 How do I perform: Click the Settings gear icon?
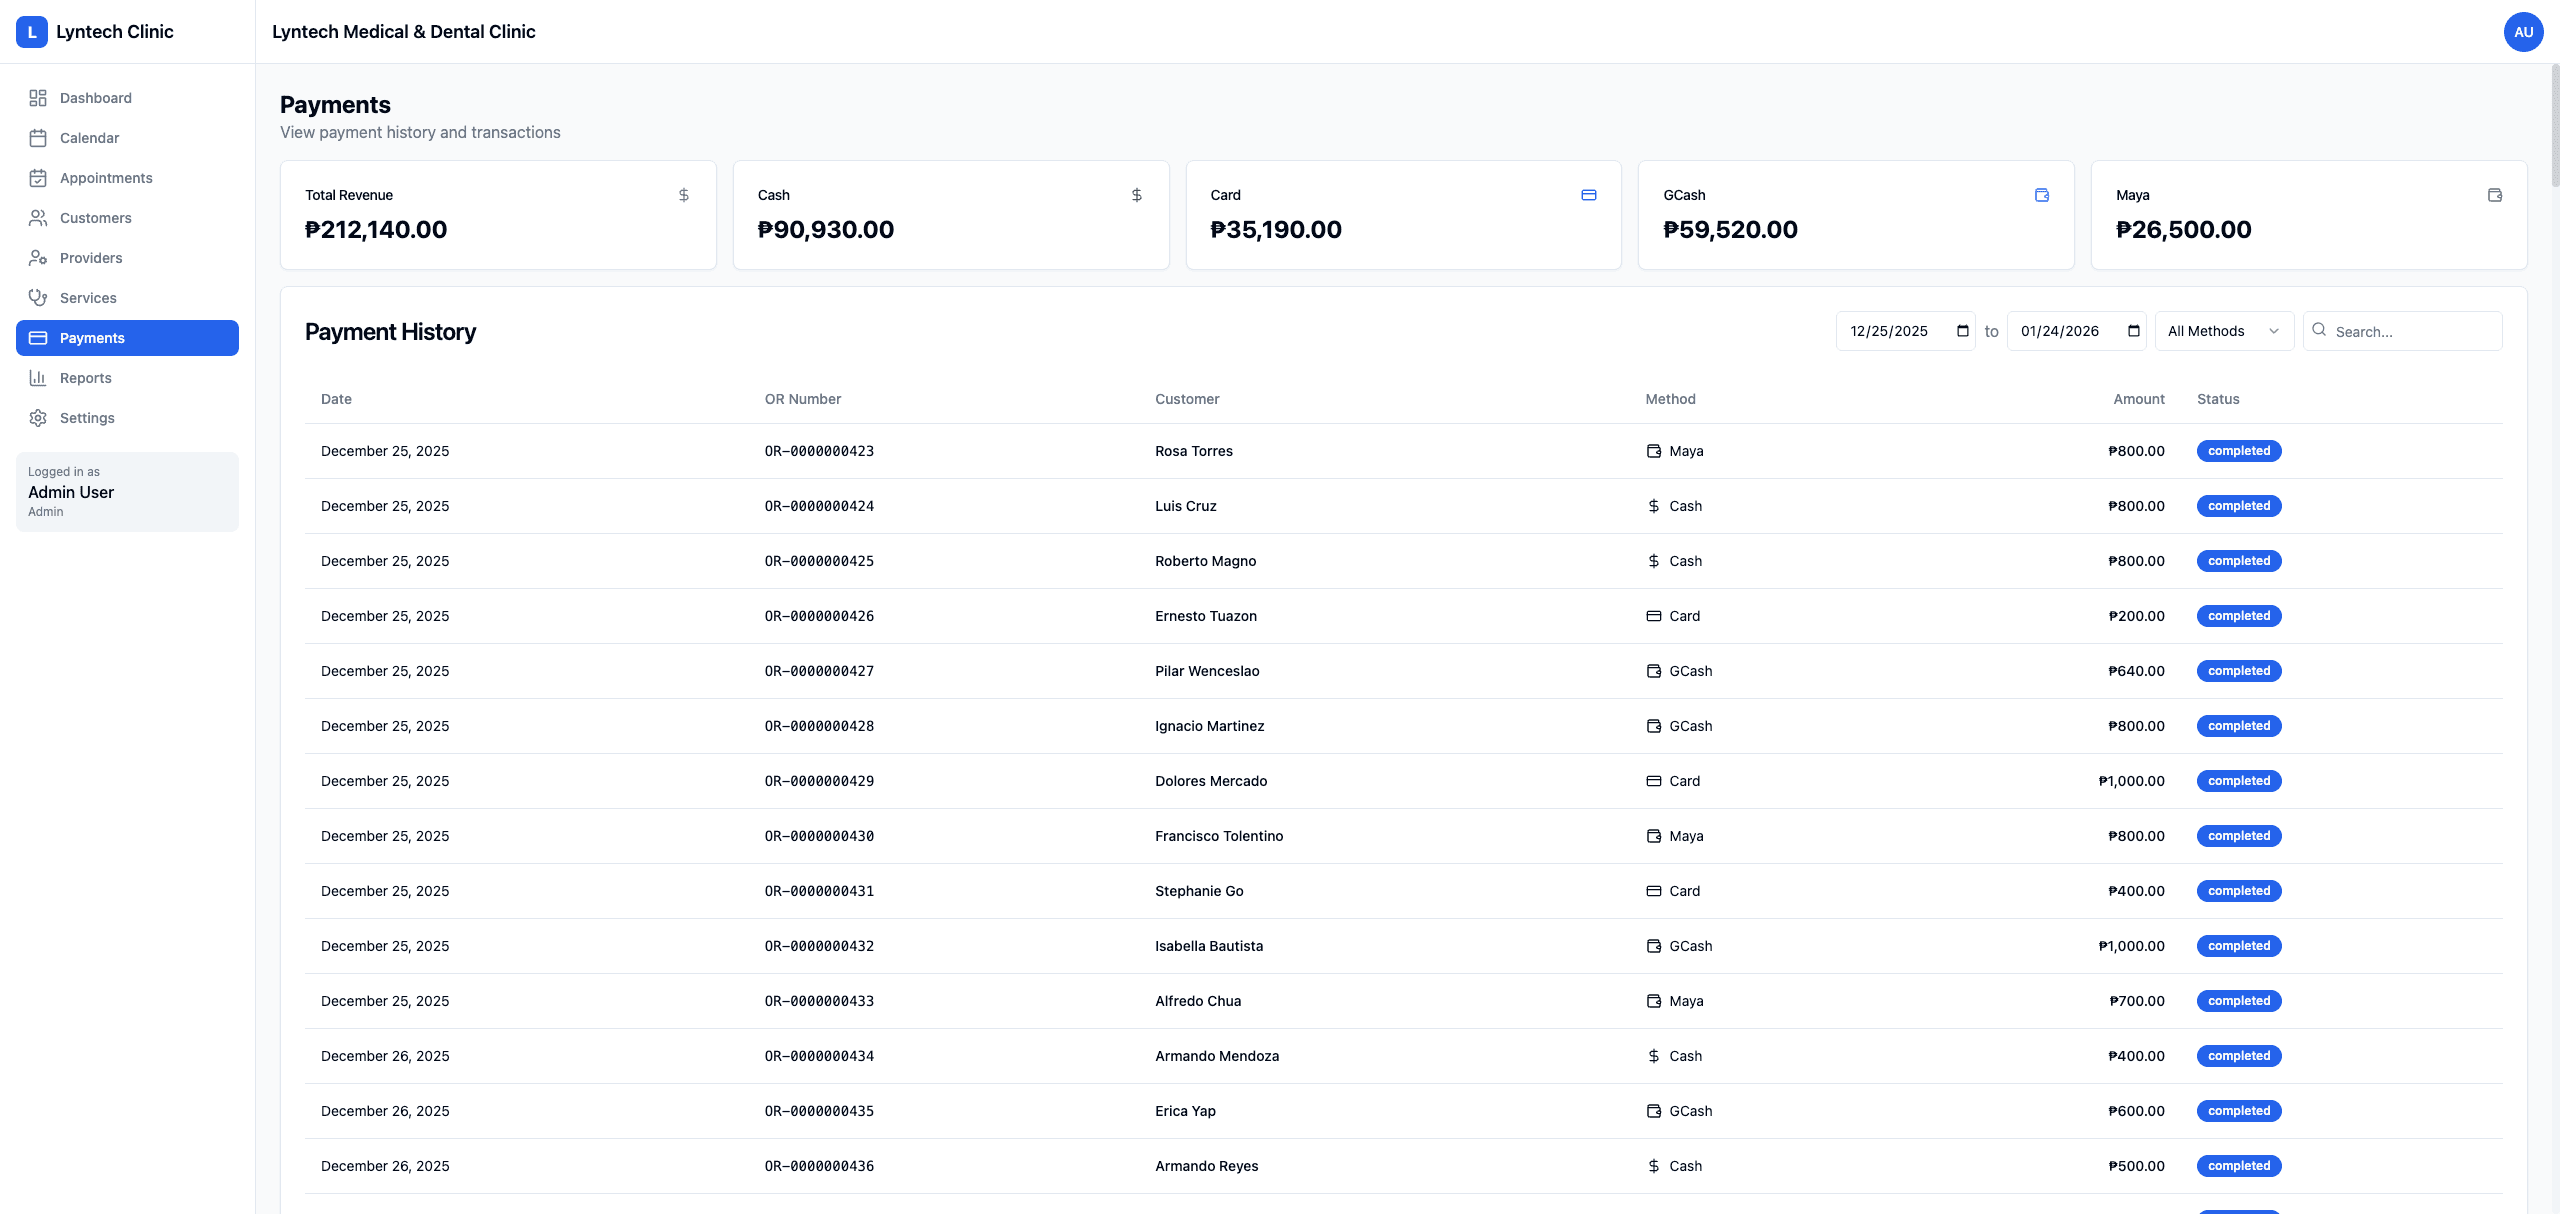(38, 418)
